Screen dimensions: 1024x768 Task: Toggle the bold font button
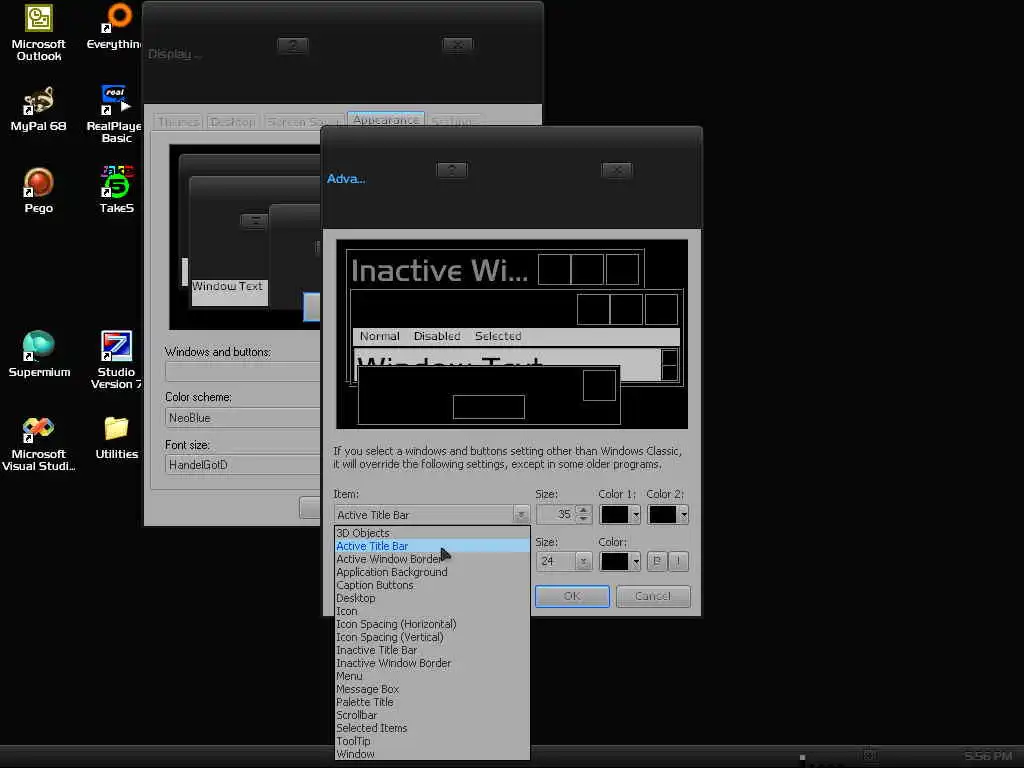click(657, 562)
